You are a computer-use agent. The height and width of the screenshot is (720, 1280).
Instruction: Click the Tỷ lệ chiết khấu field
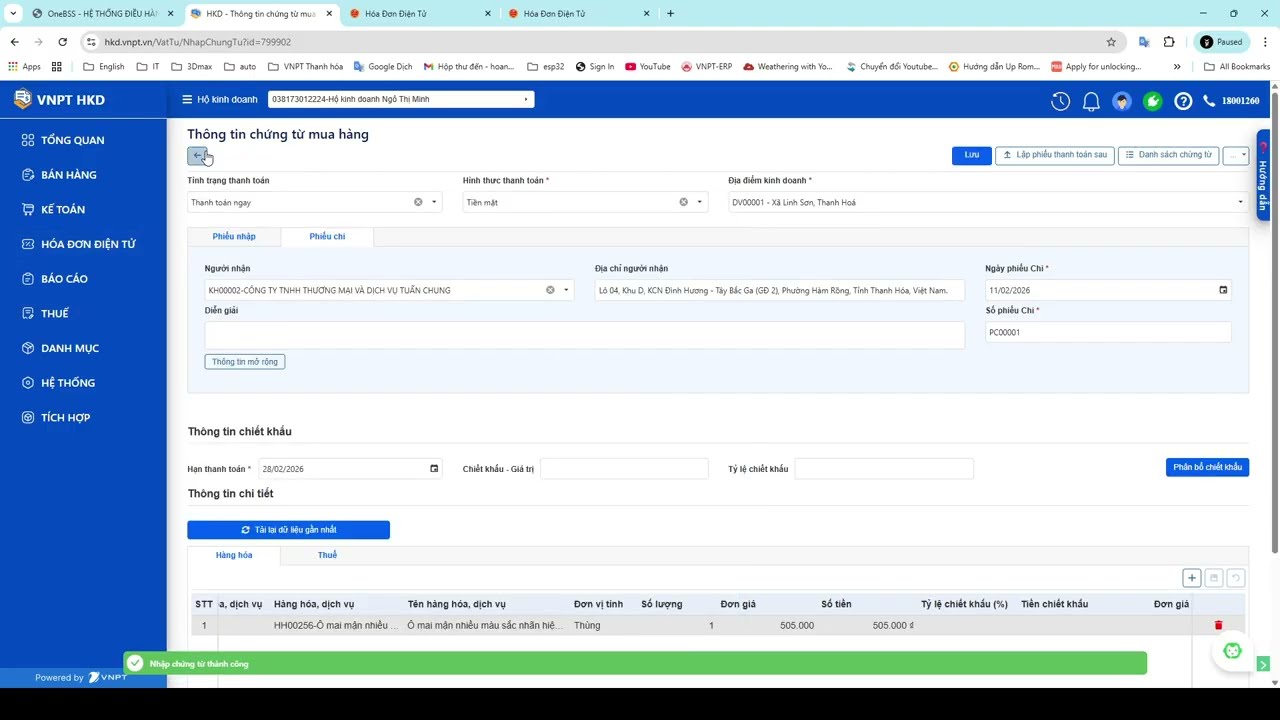pos(884,468)
